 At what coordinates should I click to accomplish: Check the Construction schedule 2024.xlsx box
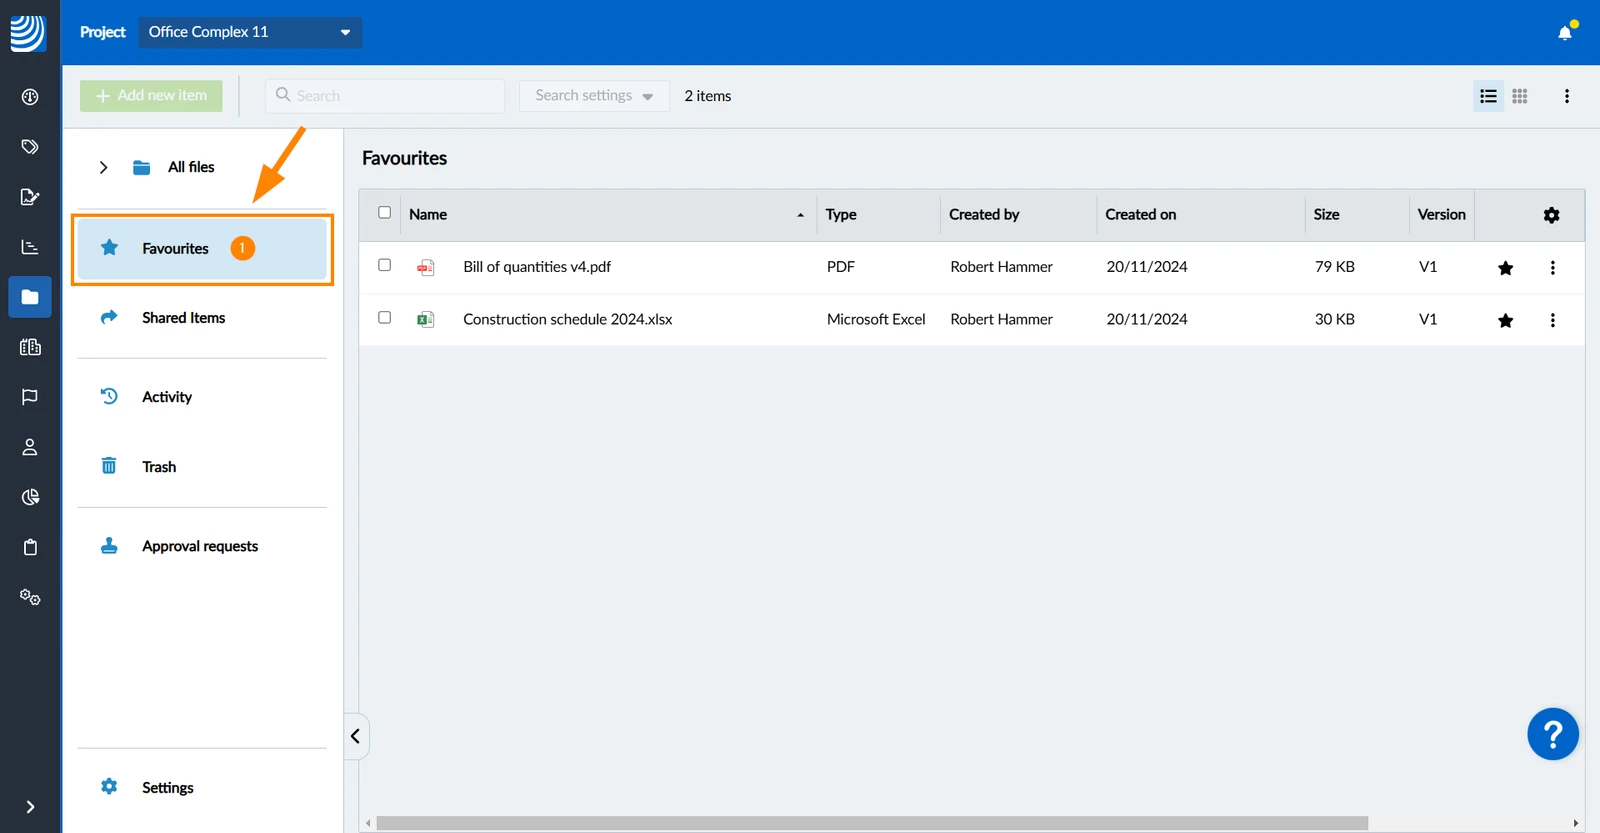[384, 317]
